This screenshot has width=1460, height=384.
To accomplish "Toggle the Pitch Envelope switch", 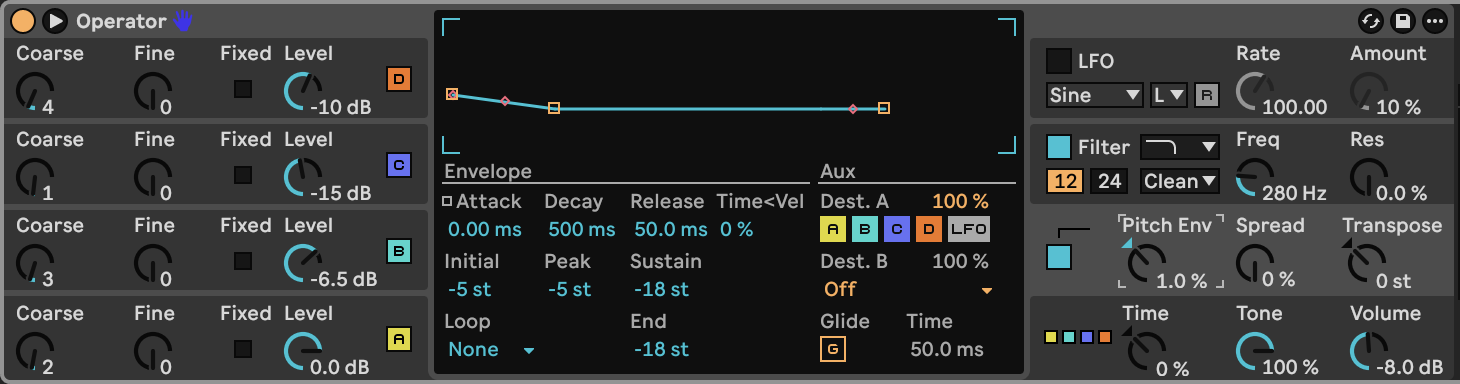I will point(1058,257).
